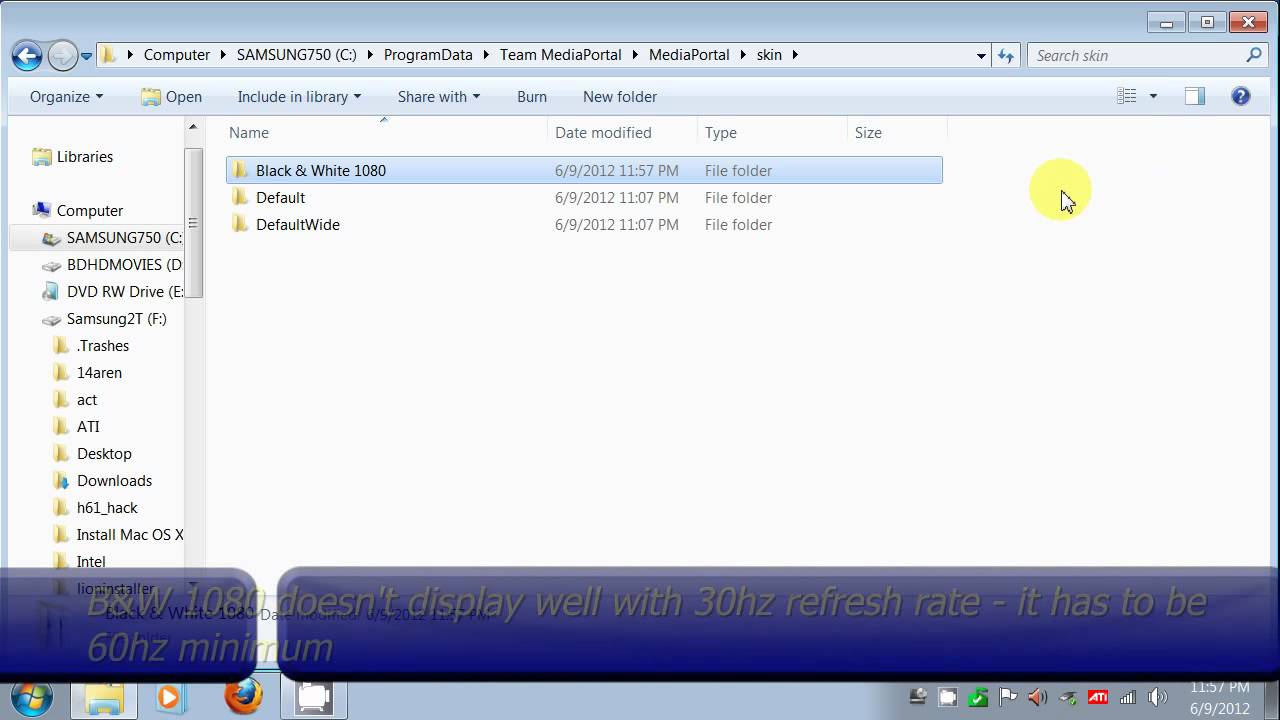Select the Black & White 1080 folder
Image resolution: width=1280 pixels, height=720 pixels.
click(x=584, y=170)
